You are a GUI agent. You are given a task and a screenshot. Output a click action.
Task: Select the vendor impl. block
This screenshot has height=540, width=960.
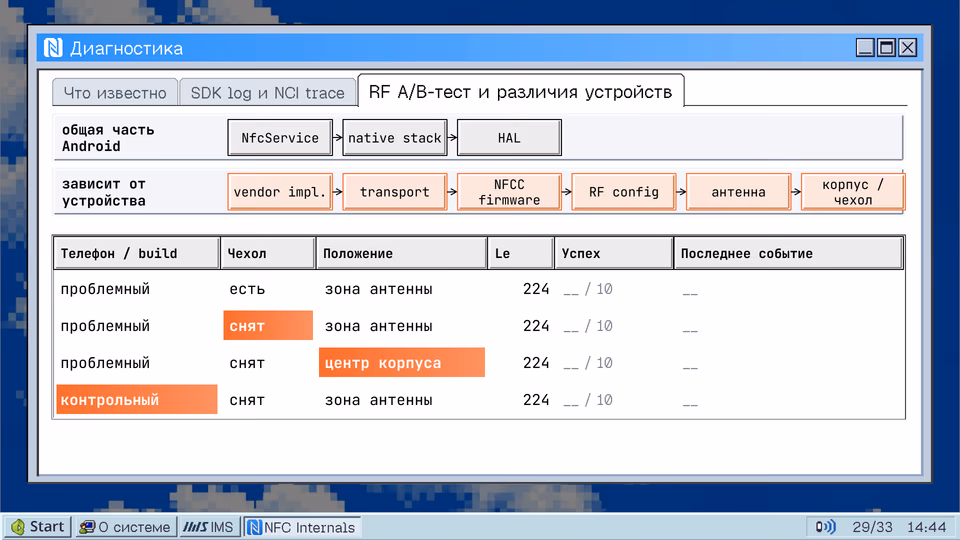tap(280, 192)
